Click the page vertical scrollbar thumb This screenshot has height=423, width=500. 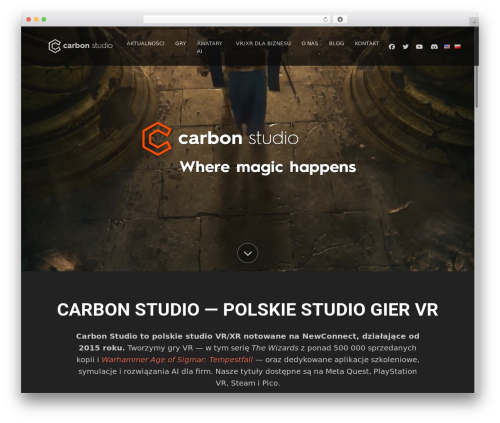(477, 87)
